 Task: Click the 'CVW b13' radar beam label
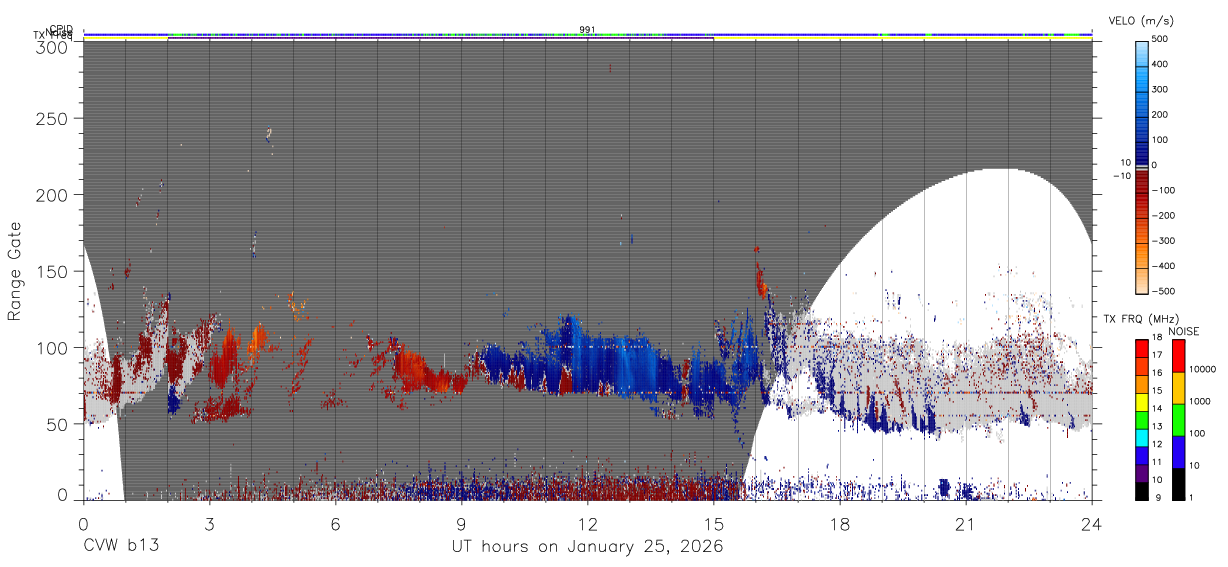(121, 546)
